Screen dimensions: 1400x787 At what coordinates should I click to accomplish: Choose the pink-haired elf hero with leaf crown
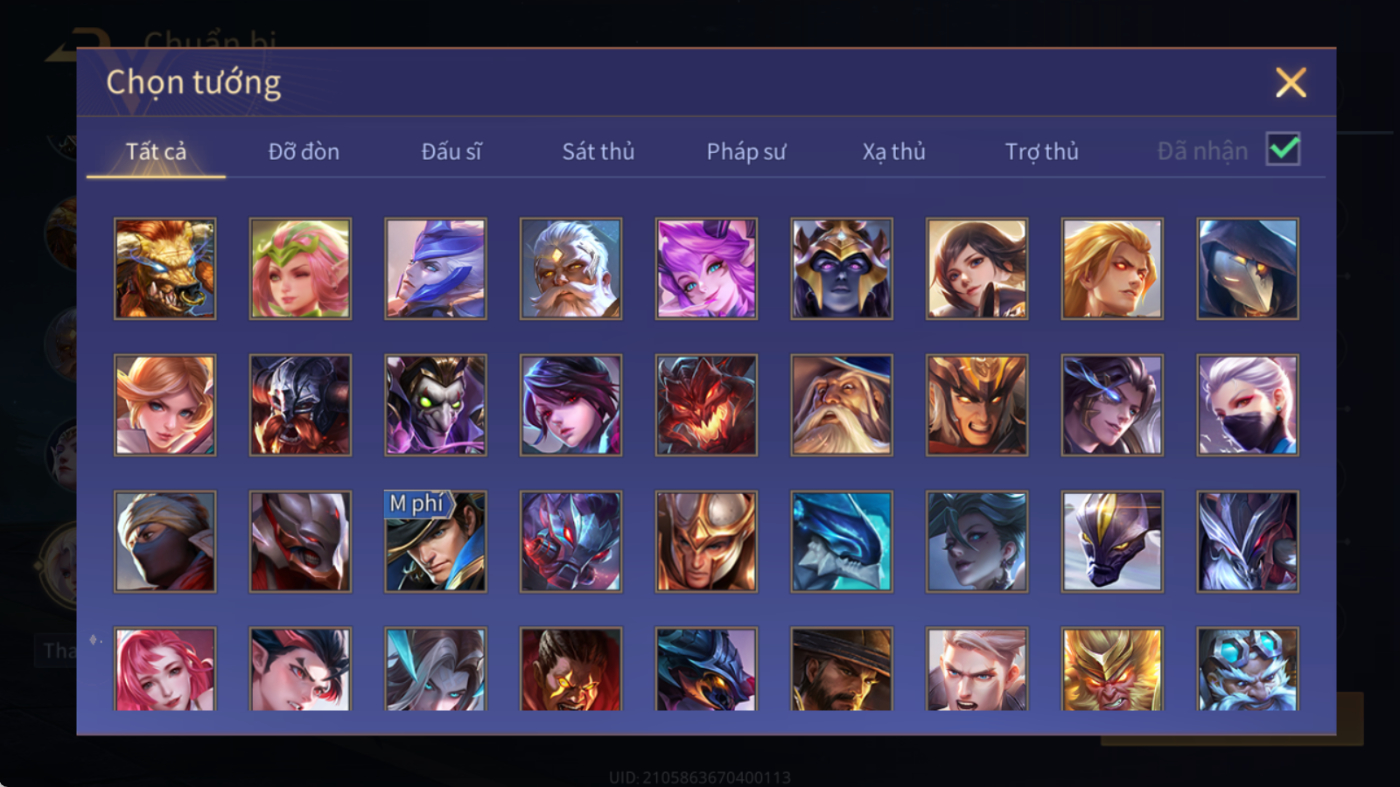pos(300,269)
